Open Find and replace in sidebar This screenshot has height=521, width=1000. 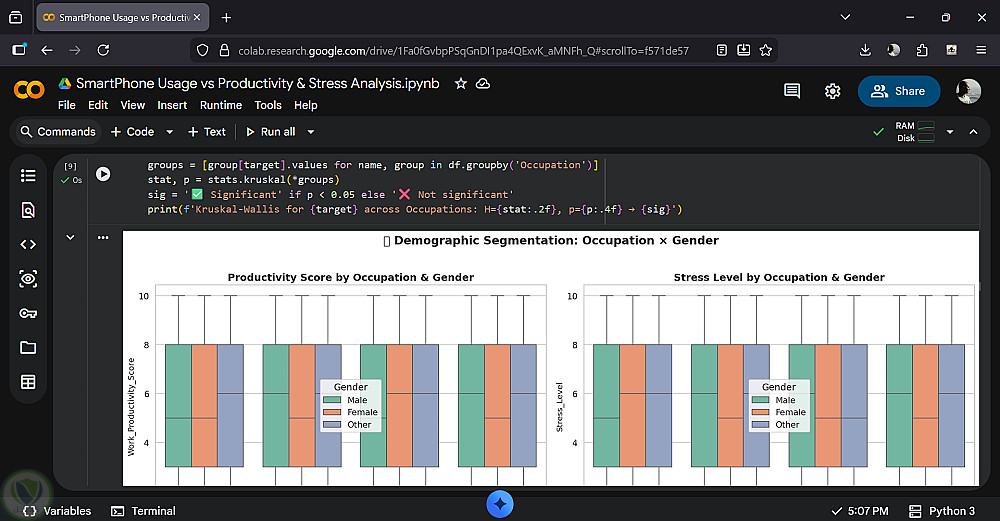click(28, 210)
